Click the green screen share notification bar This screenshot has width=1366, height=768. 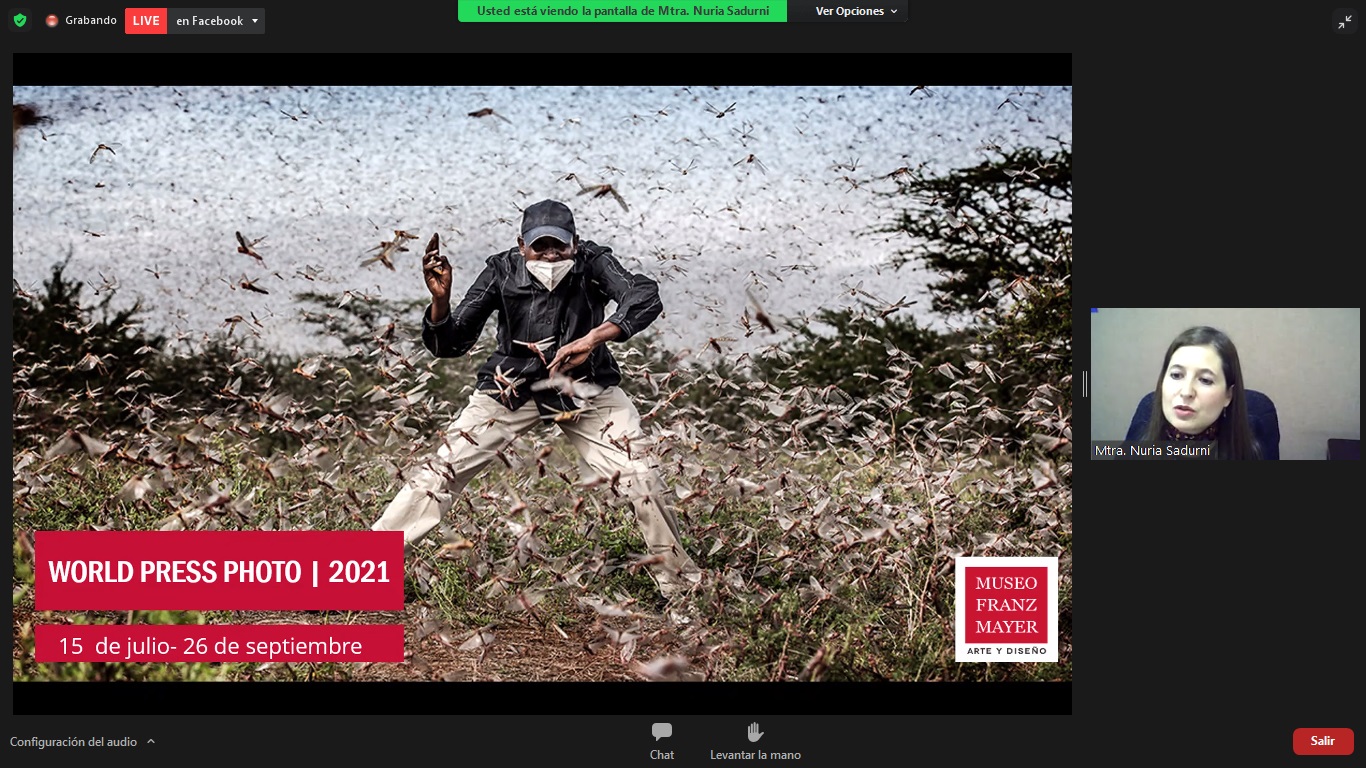(x=622, y=11)
